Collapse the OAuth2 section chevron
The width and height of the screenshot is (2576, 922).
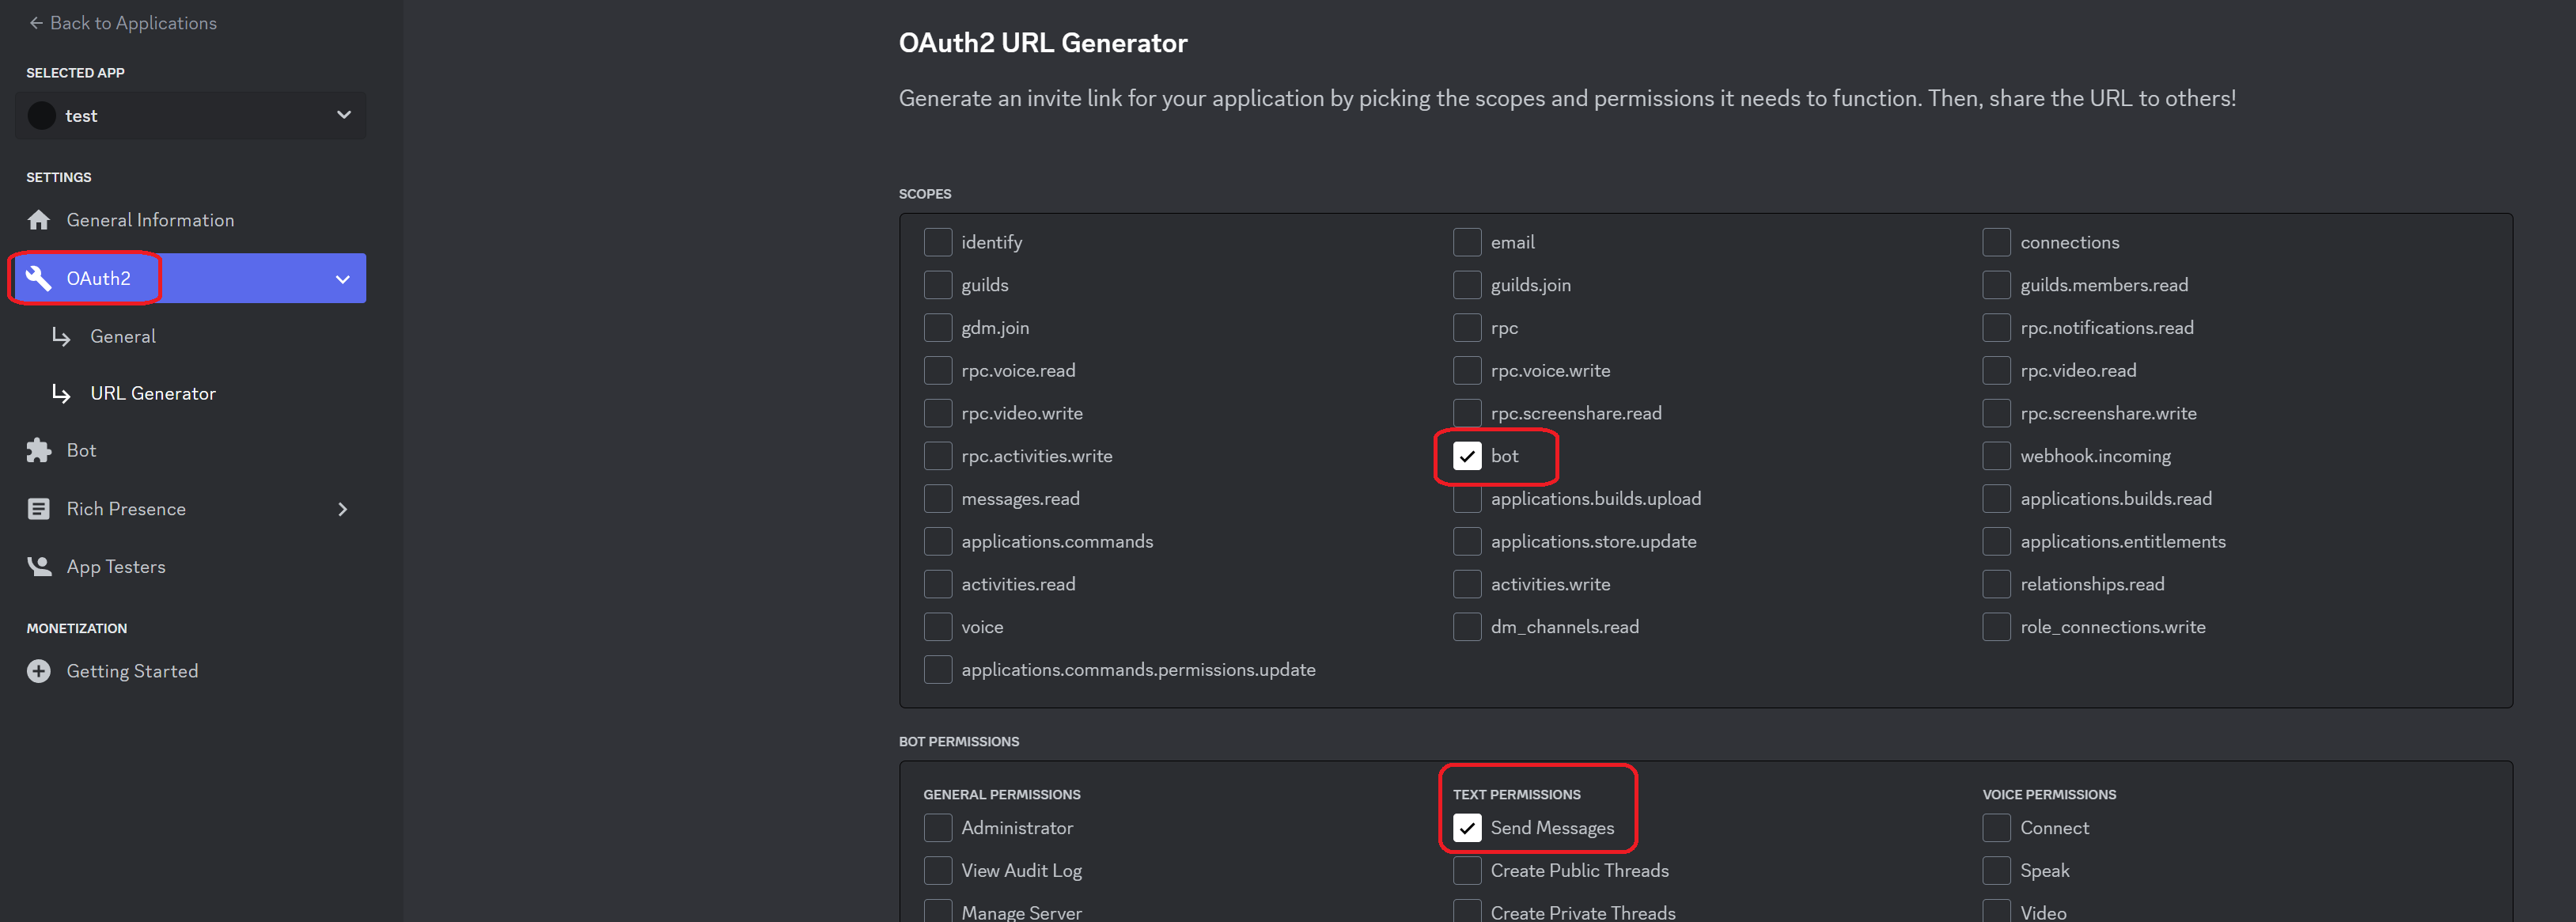343,279
